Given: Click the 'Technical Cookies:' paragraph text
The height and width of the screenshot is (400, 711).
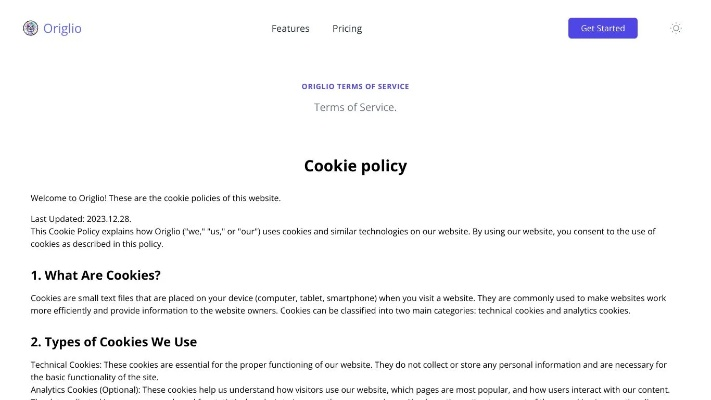Looking at the screenshot, I should click(340, 365).
